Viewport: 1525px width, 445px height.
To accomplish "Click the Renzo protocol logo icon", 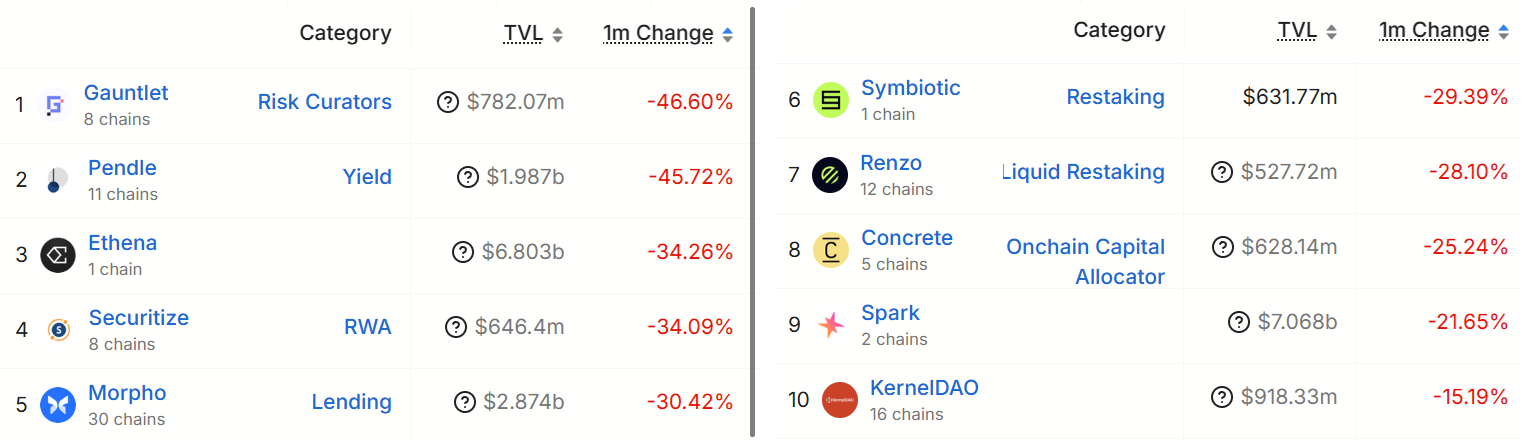I will click(x=830, y=174).
